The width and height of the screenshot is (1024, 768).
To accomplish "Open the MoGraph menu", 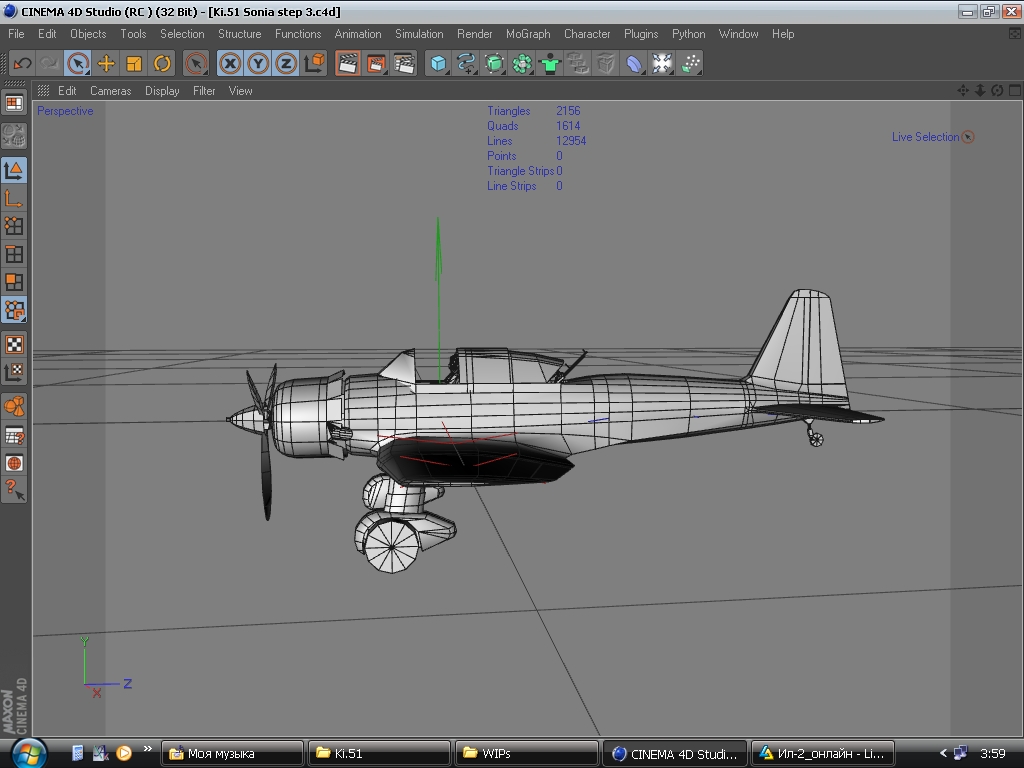I will [528, 34].
